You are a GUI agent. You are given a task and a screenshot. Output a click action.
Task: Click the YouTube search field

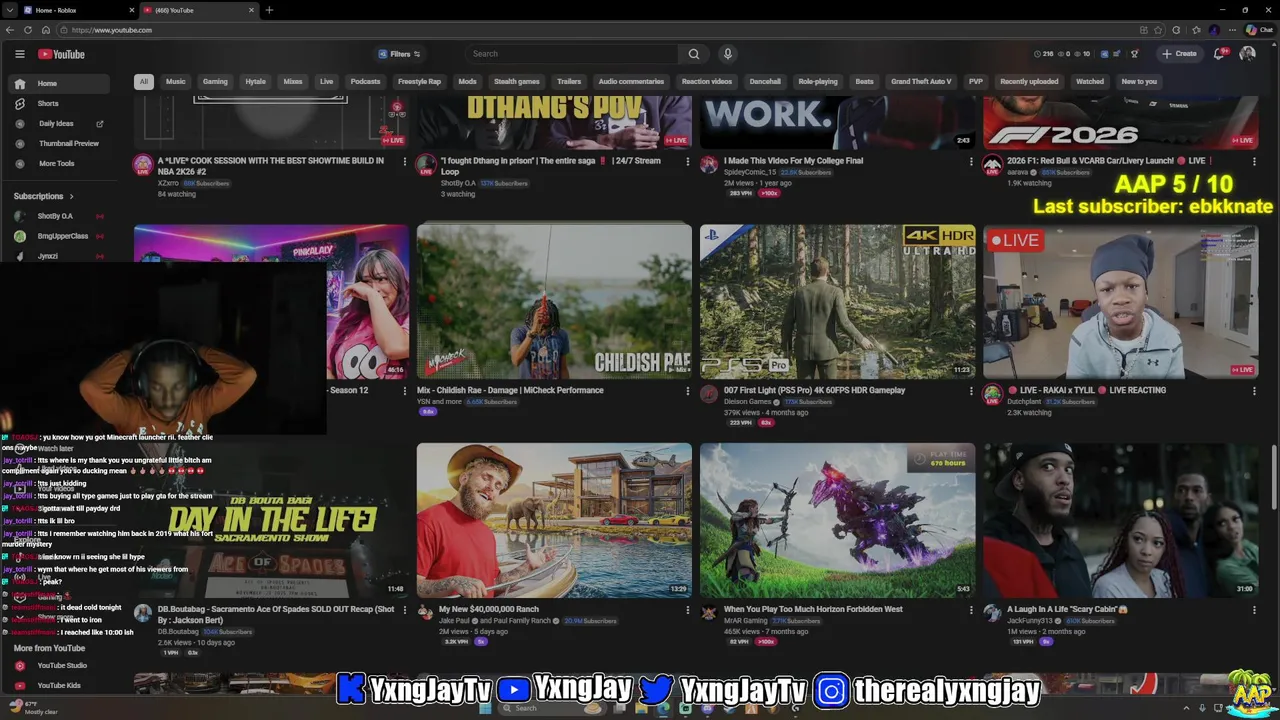(x=571, y=54)
